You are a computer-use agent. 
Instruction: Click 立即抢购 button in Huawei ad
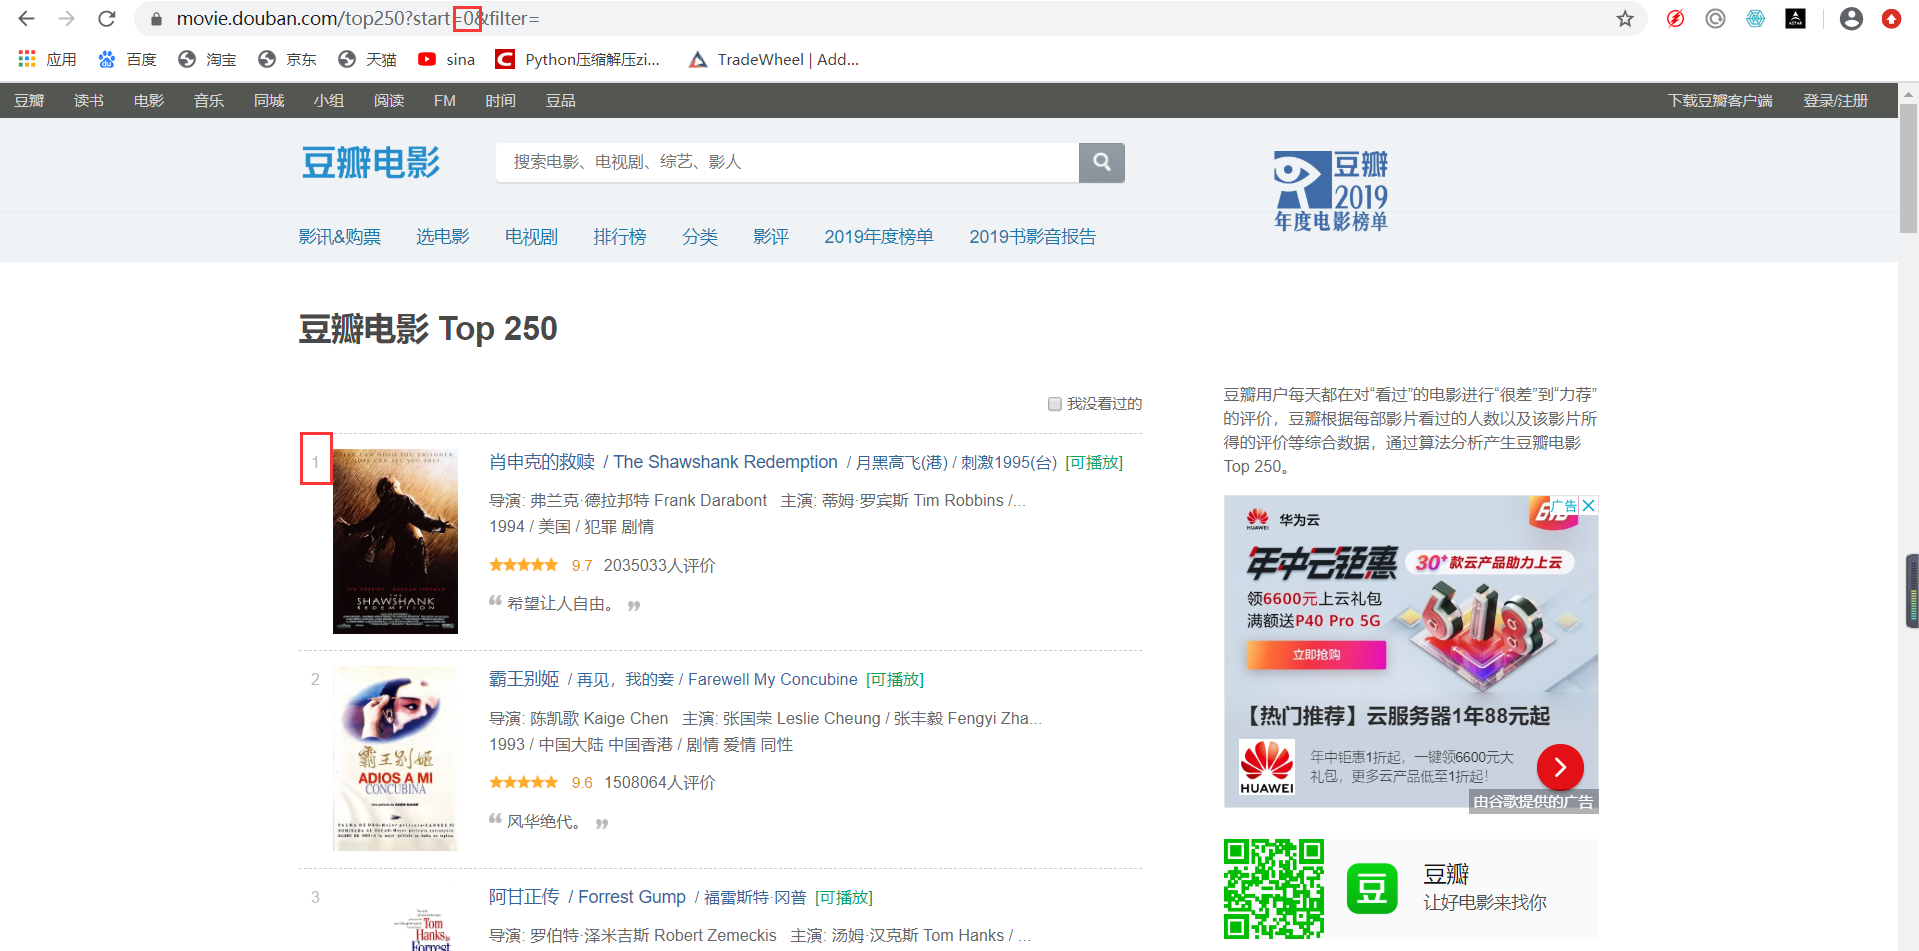(x=1316, y=655)
